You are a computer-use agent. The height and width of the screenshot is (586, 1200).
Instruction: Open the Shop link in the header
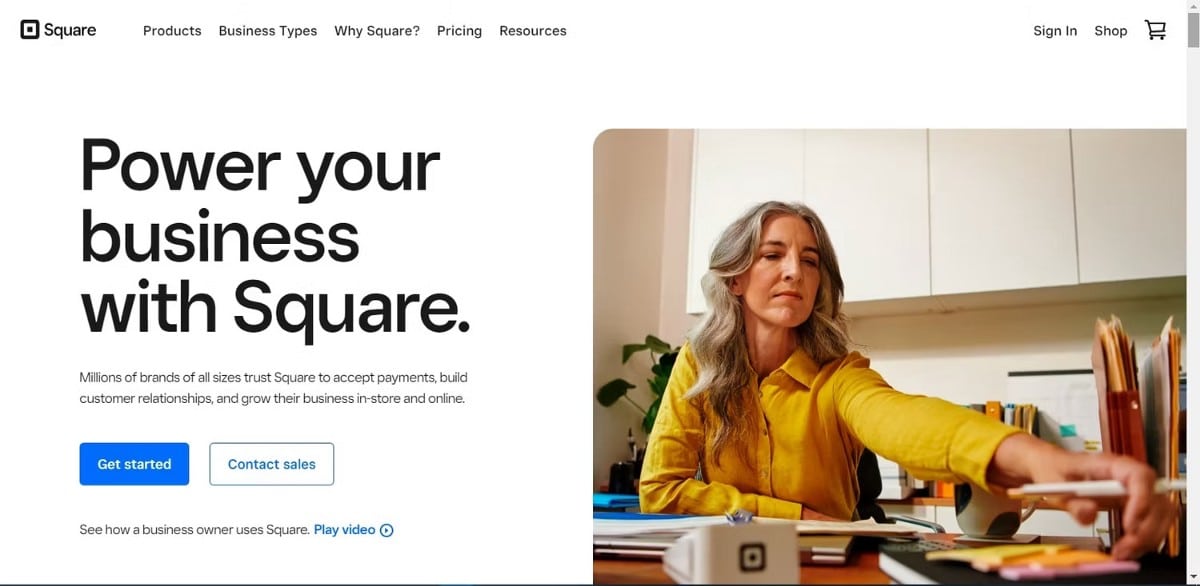tap(1110, 31)
